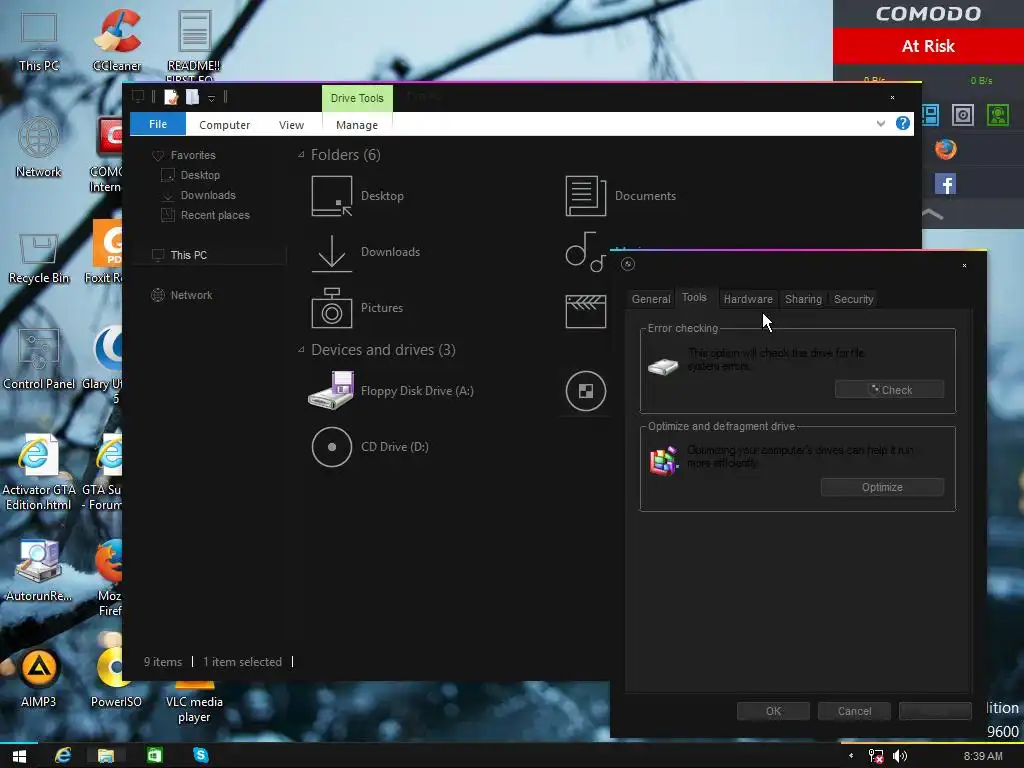Launch AIMP3 from the desktop
1024x768 pixels.
(39, 678)
